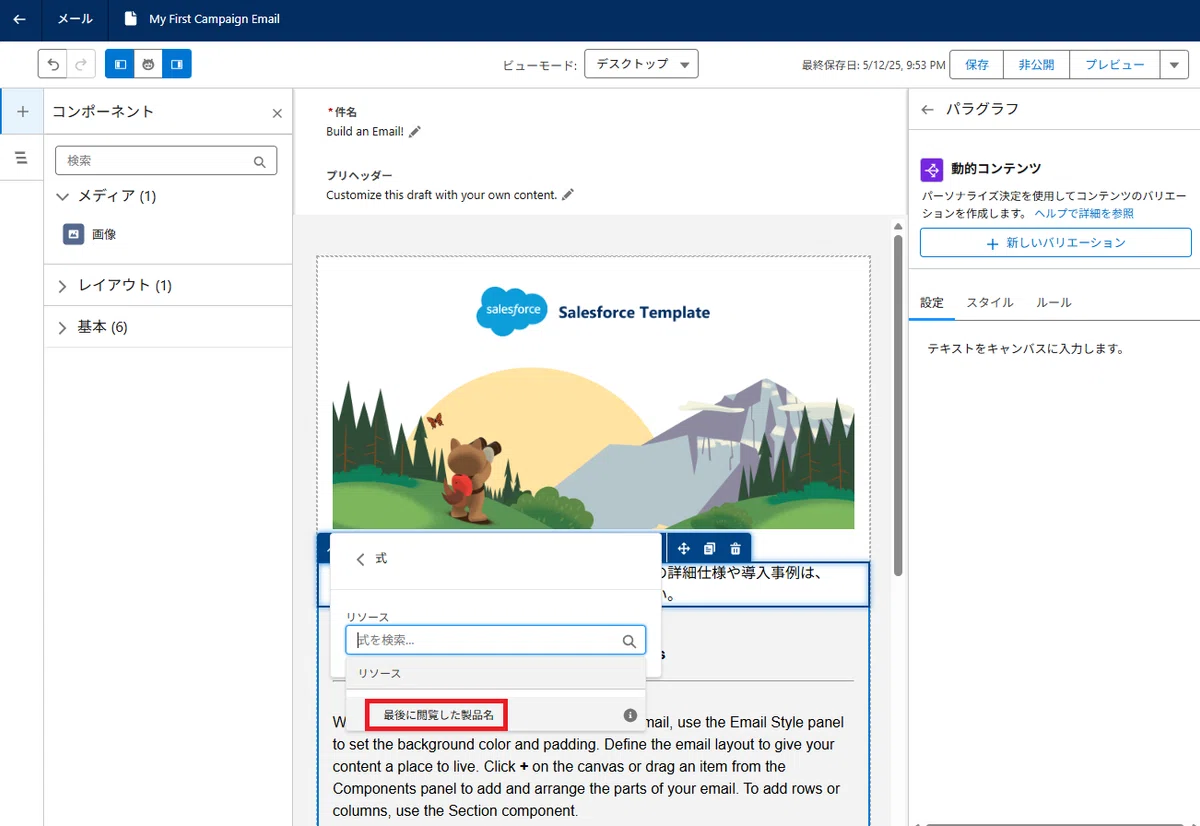Image resolution: width=1200 pixels, height=826 pixels.
Task: Edit the subject with its pencil icon
Action: (x=415, y=131)
